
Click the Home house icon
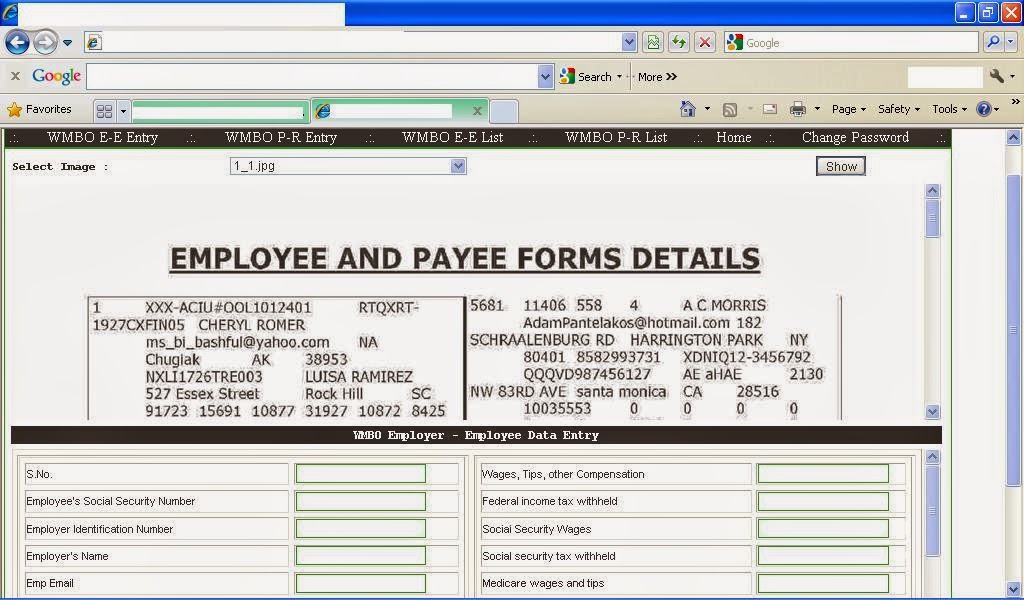(x=688, y=109)
